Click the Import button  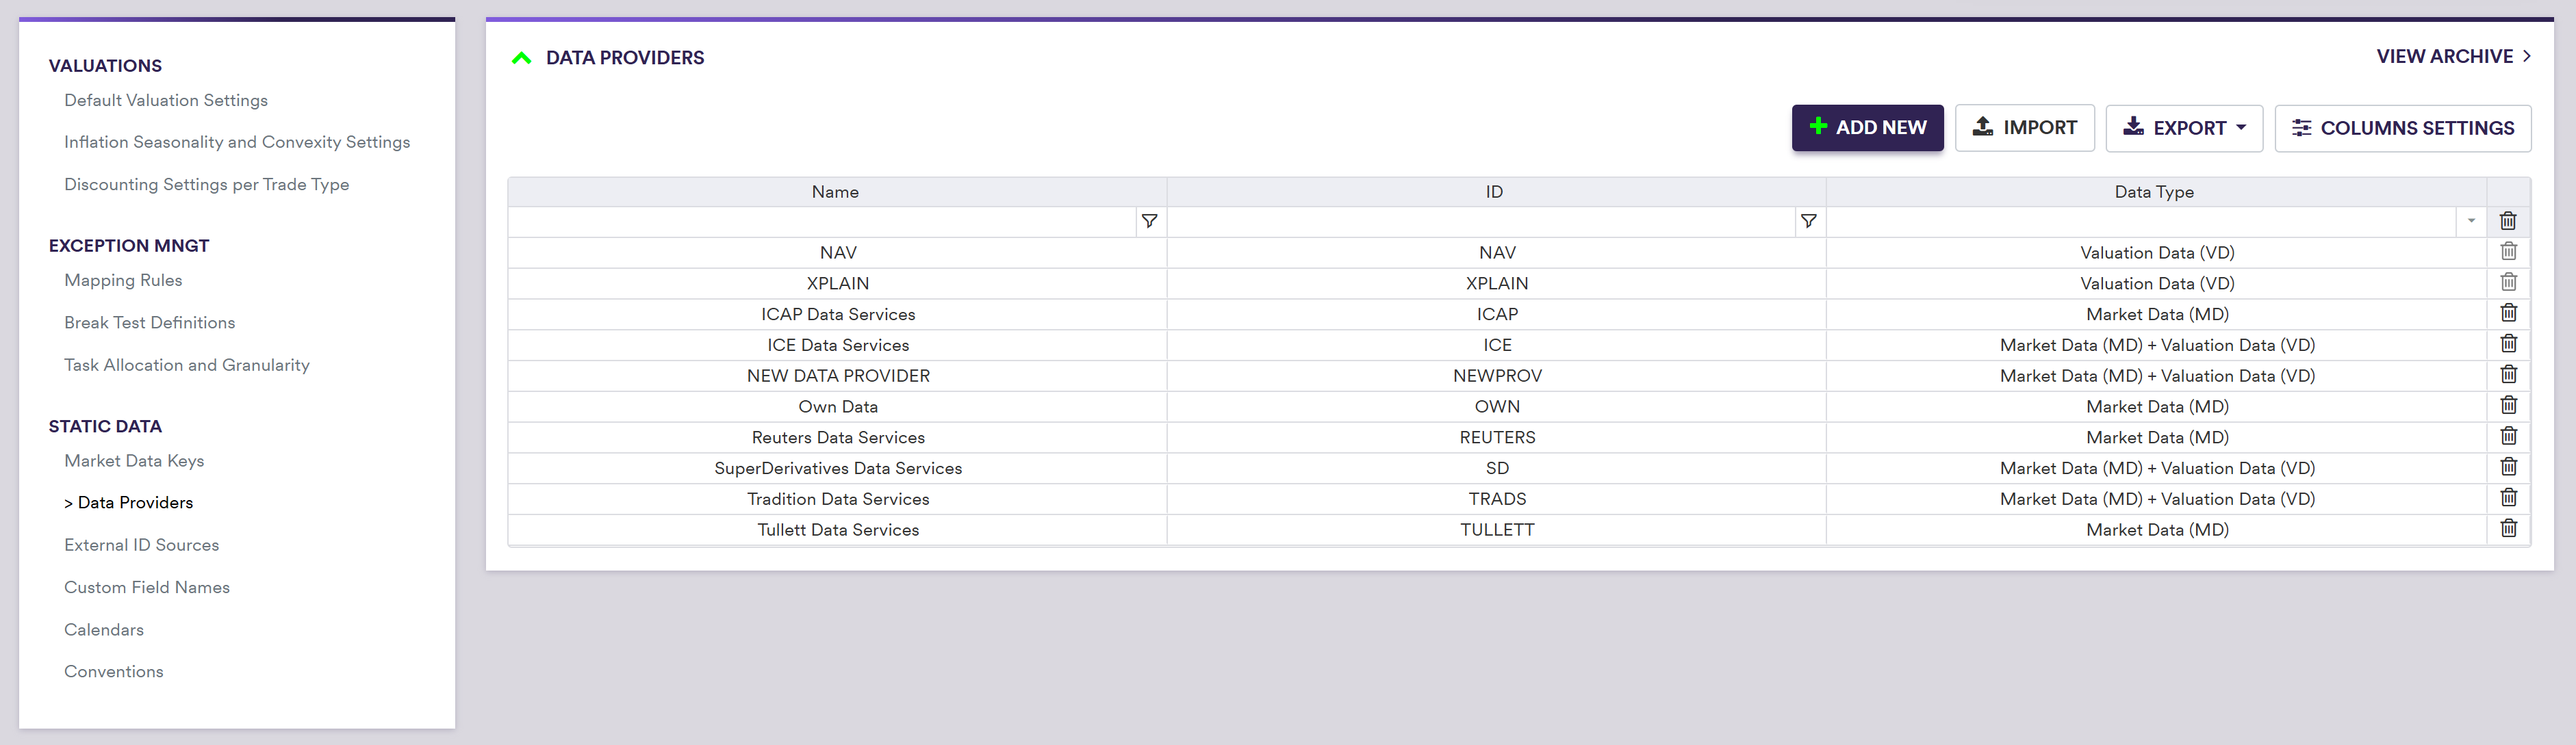coord(2024,128)
